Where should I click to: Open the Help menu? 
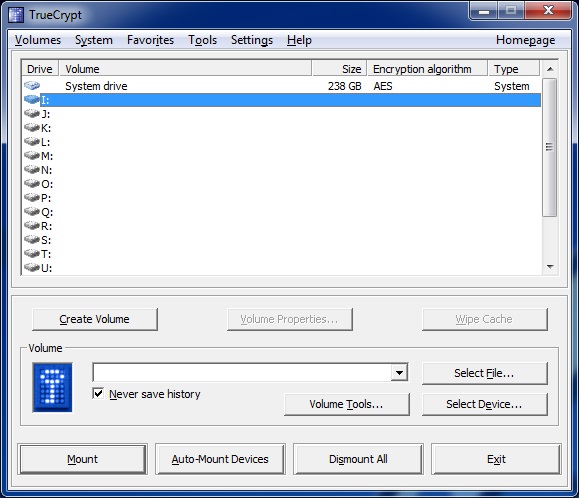[x=299, y=40]
